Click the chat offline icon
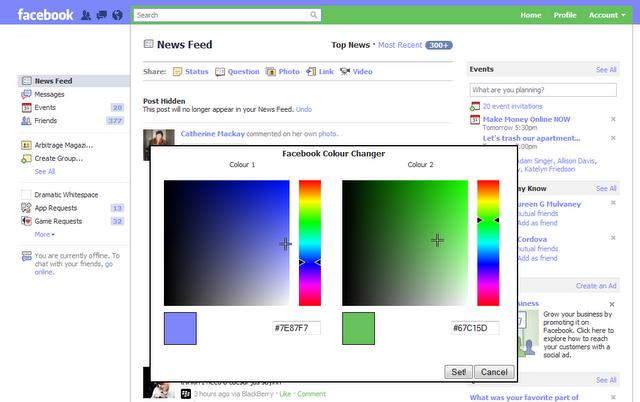640x402 pixels. click(27, 256)
